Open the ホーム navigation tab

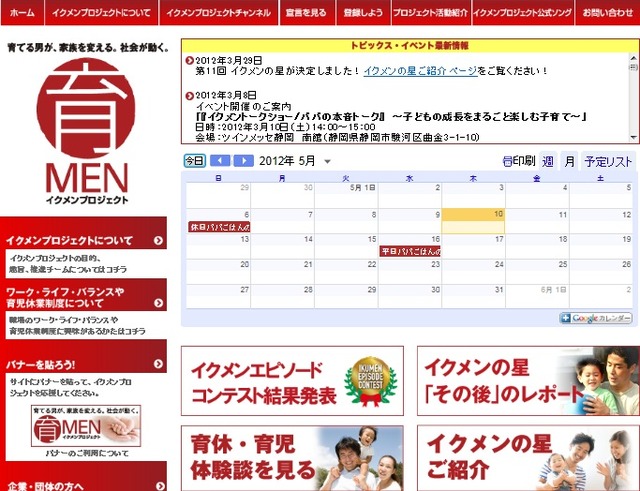[22, 13]
